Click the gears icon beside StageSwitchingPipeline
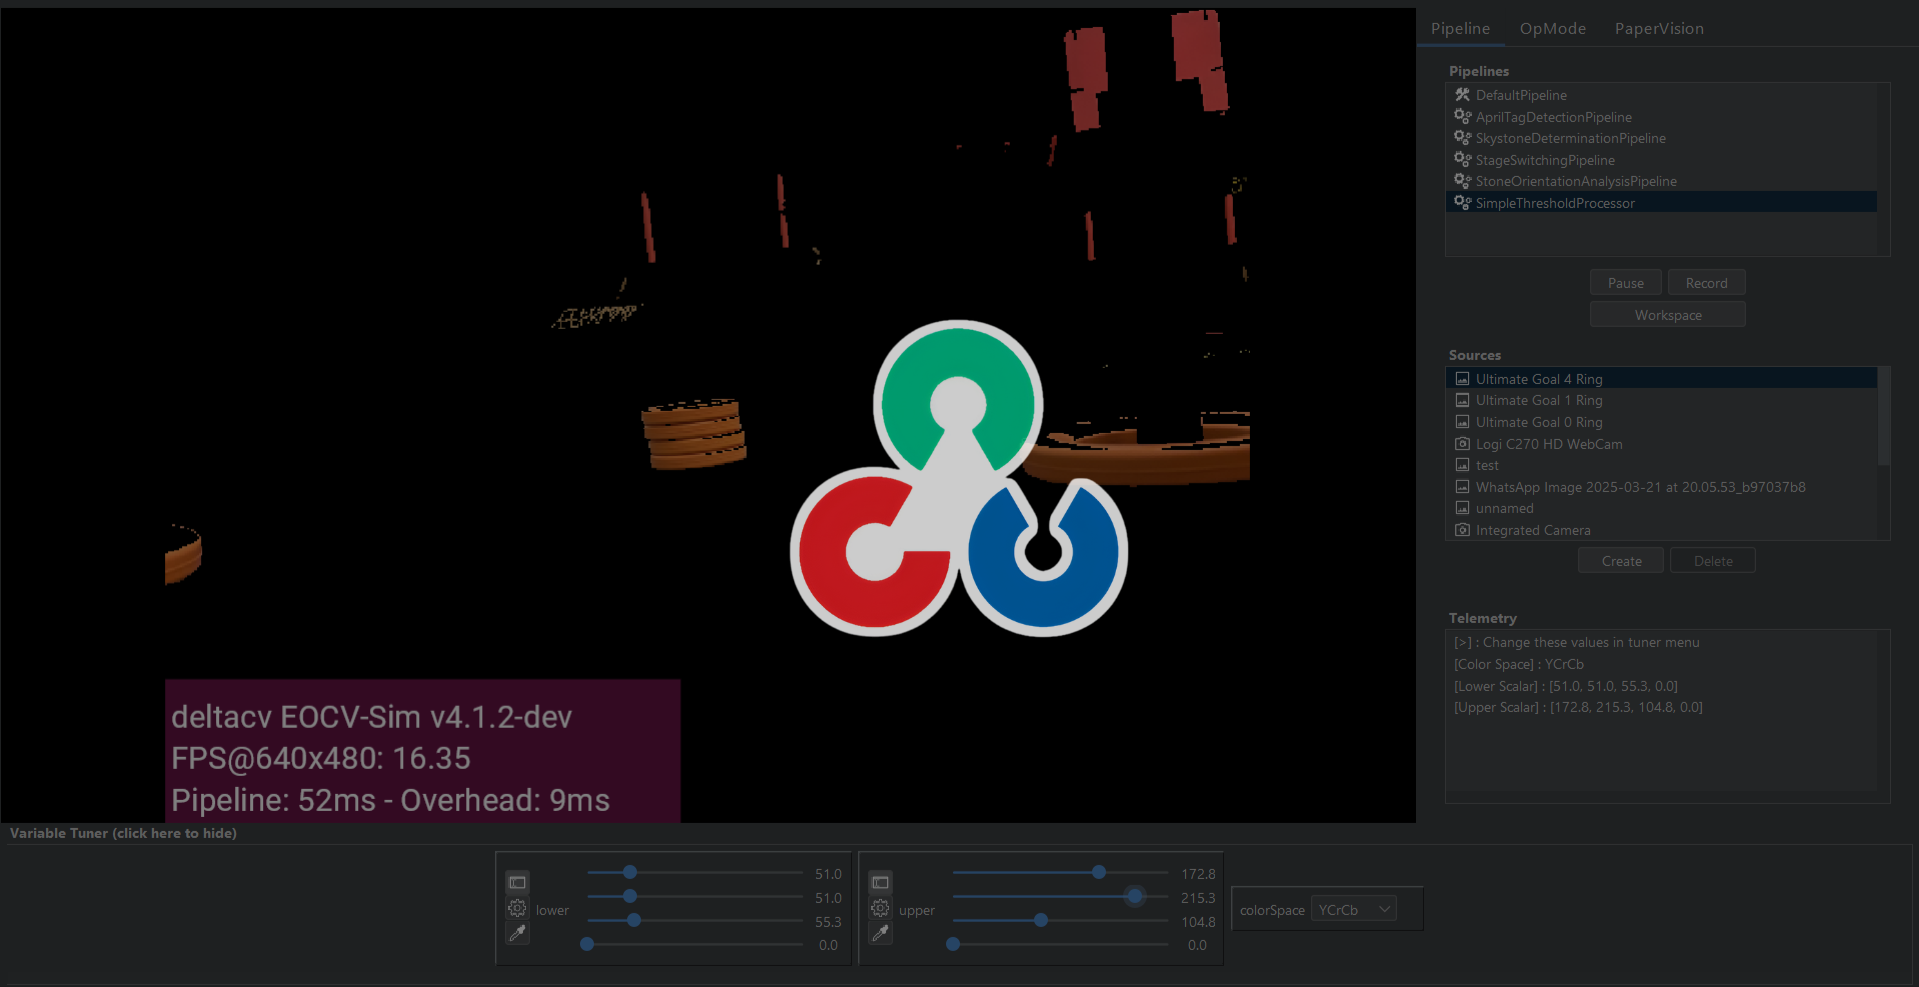Image resolution: width=1919 pixels, height=987 pixels. [1462, 160]
